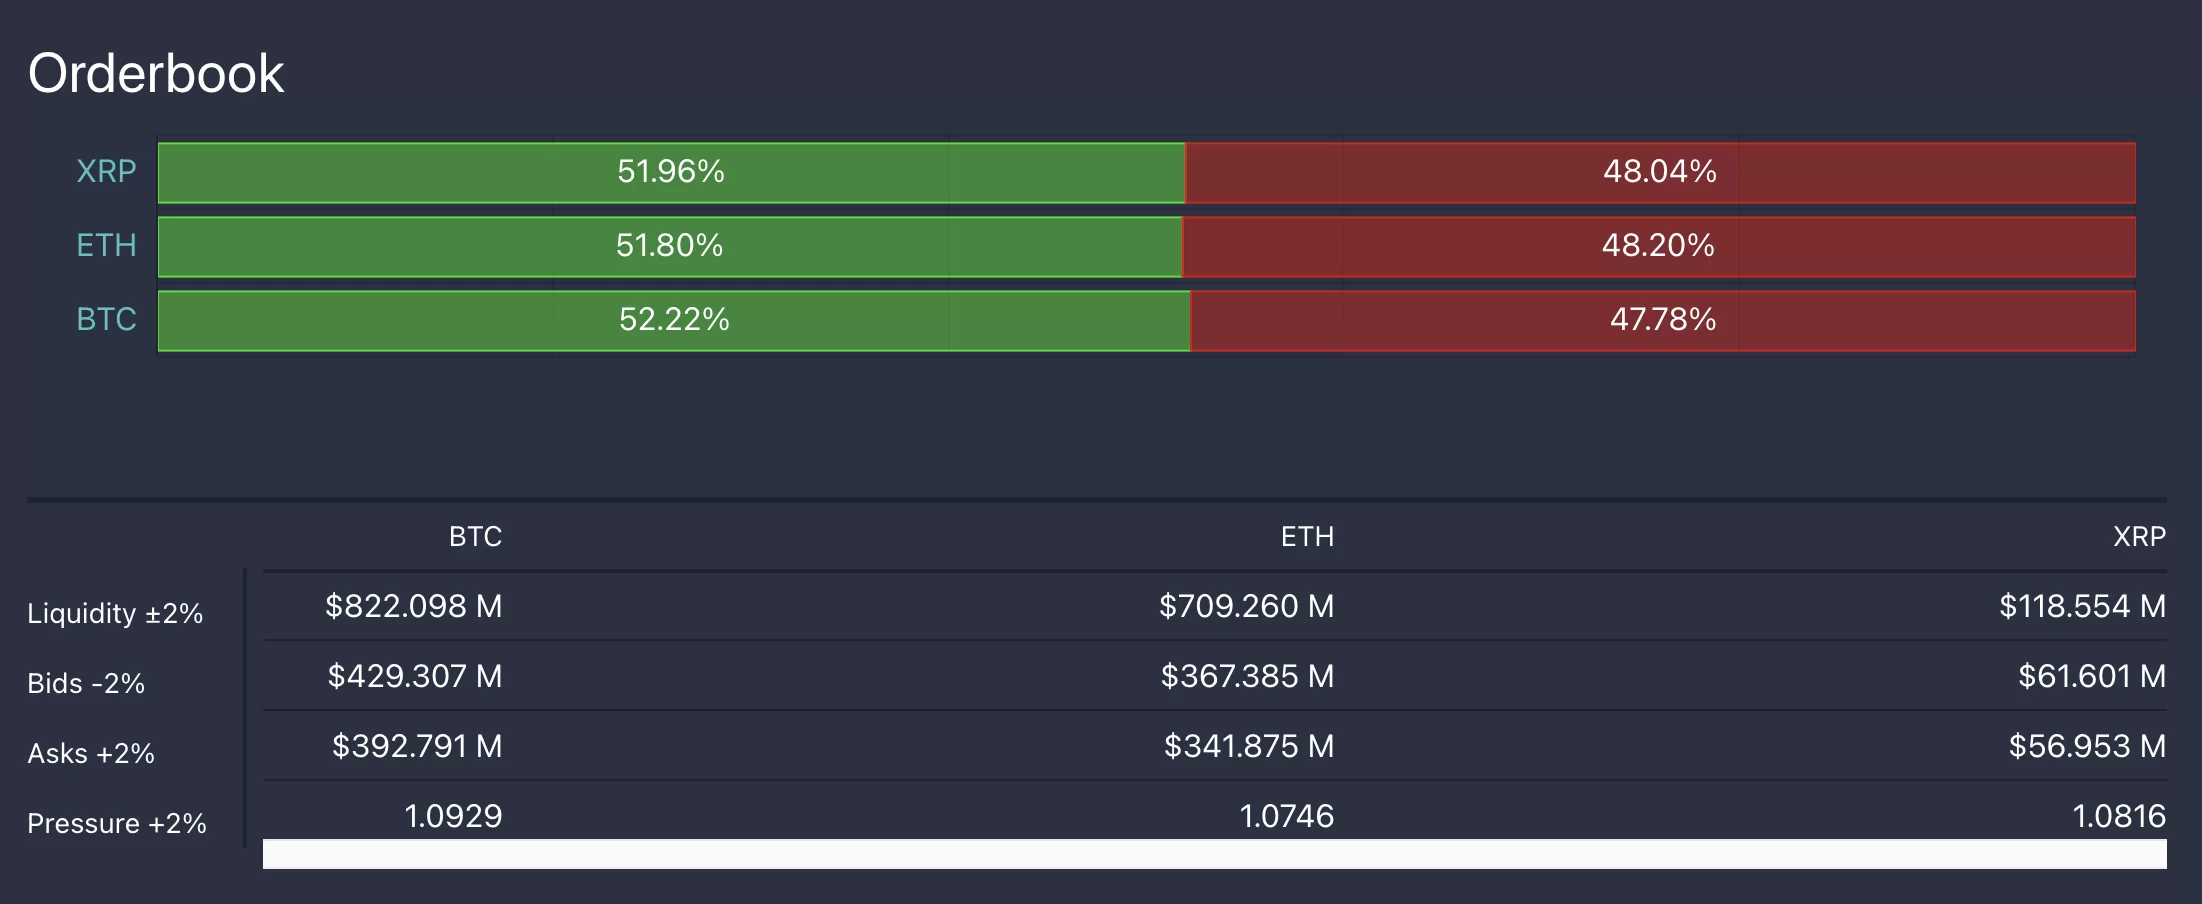Screen dimensions: 2202x904
Task: Click the green ETH bid bar 51.80%
Action: (669, 247)
